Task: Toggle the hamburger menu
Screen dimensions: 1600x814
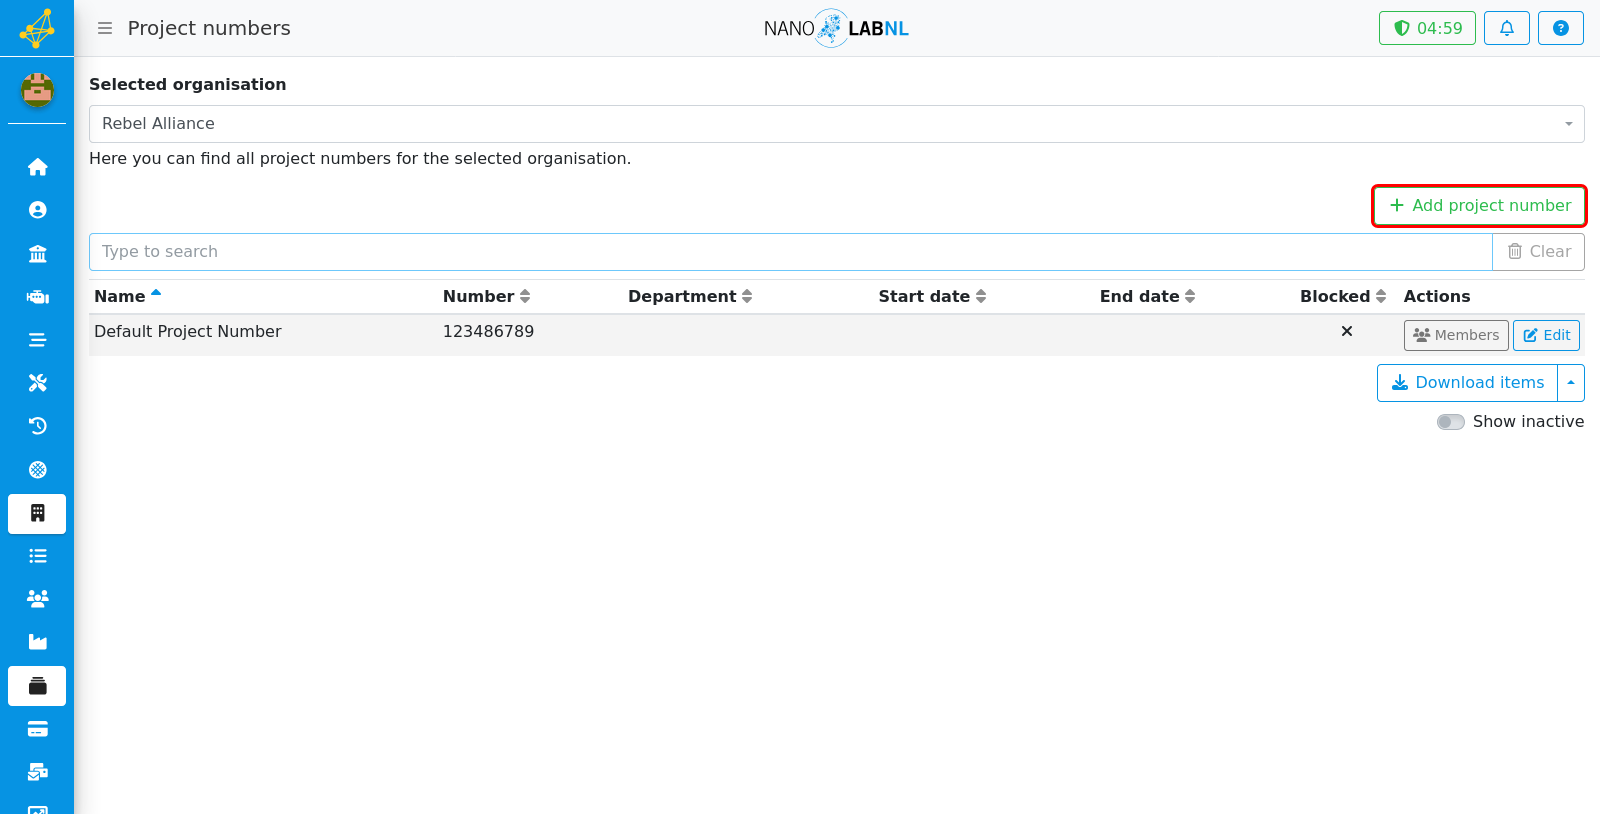Action: click(x=105, y=28)
